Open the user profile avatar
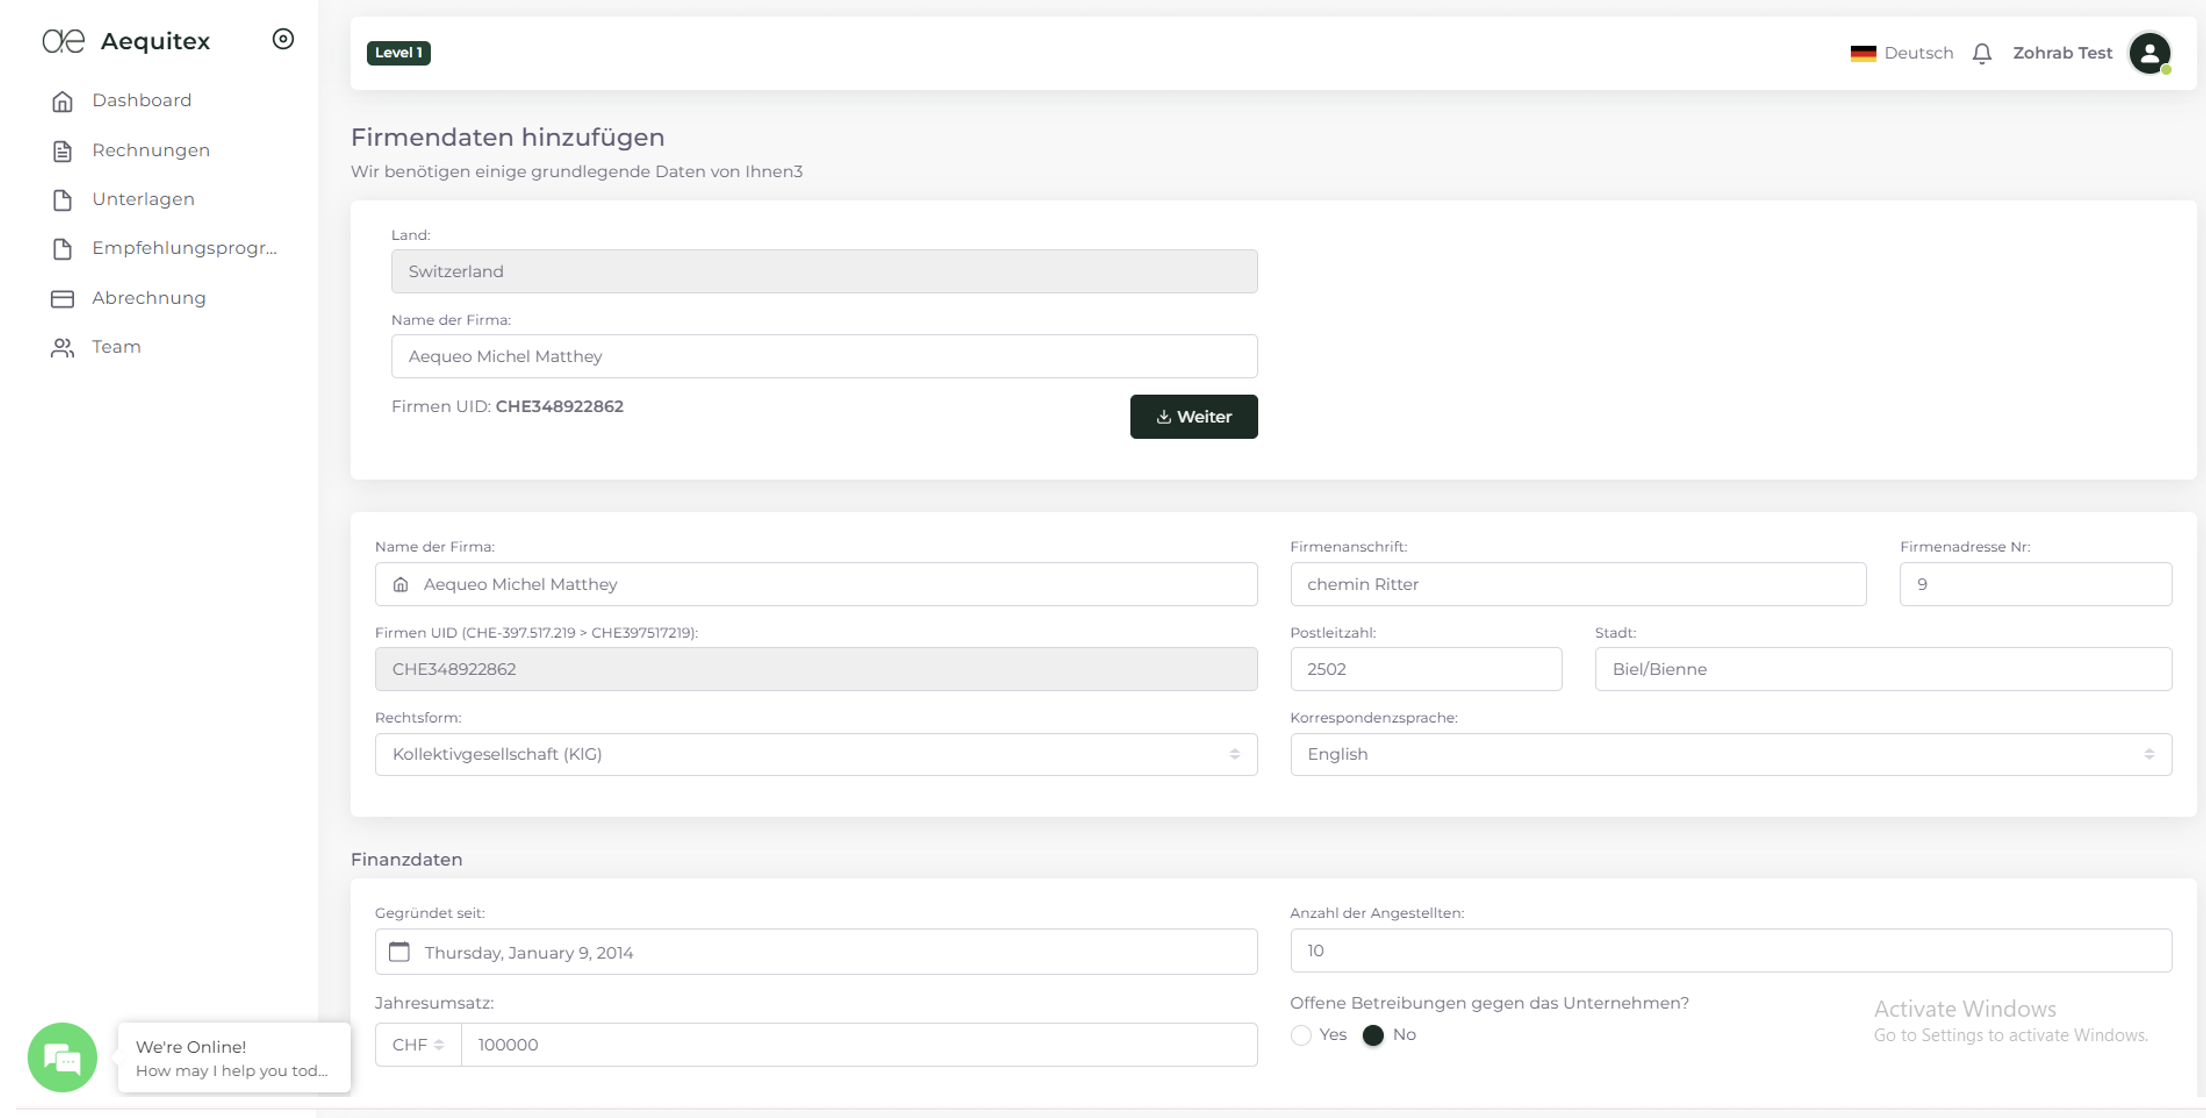 (x=2149, y=53)
